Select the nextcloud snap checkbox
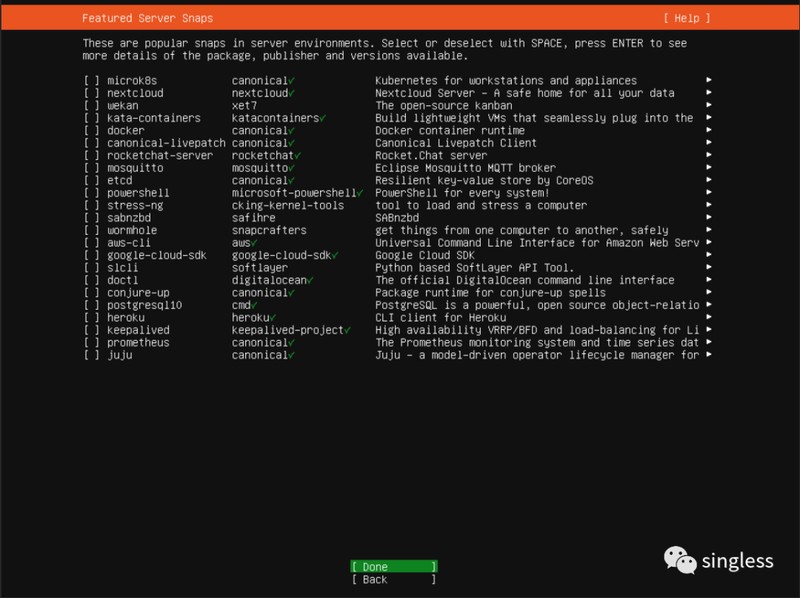800x598 pixels. coord(92,93)
